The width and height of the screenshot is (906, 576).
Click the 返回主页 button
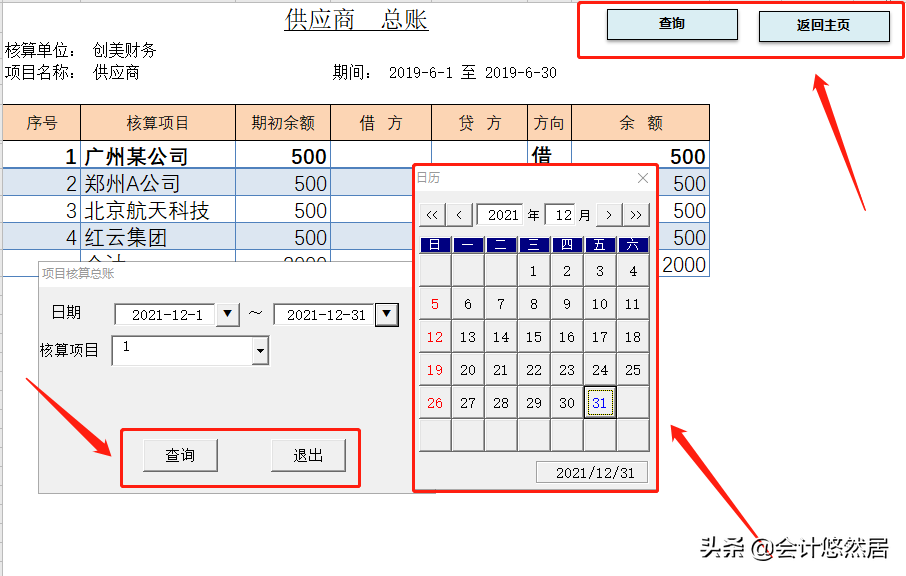[x=824, y=26]
